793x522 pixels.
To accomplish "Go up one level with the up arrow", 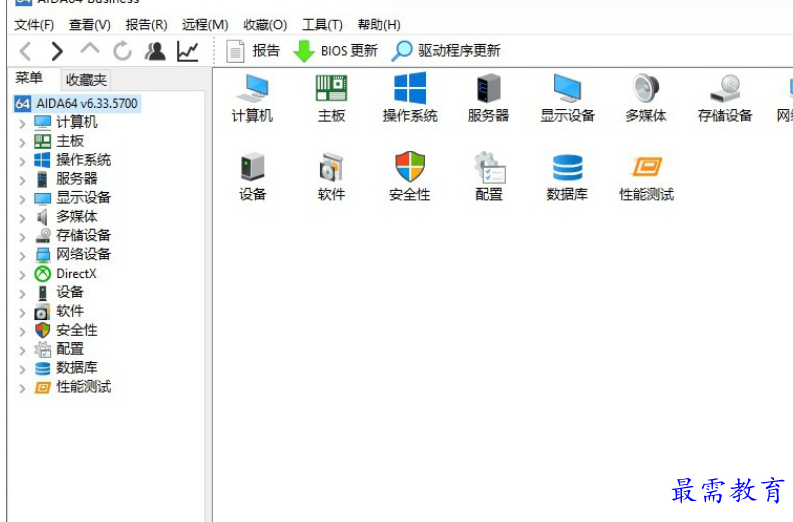I will coord(90,49).
